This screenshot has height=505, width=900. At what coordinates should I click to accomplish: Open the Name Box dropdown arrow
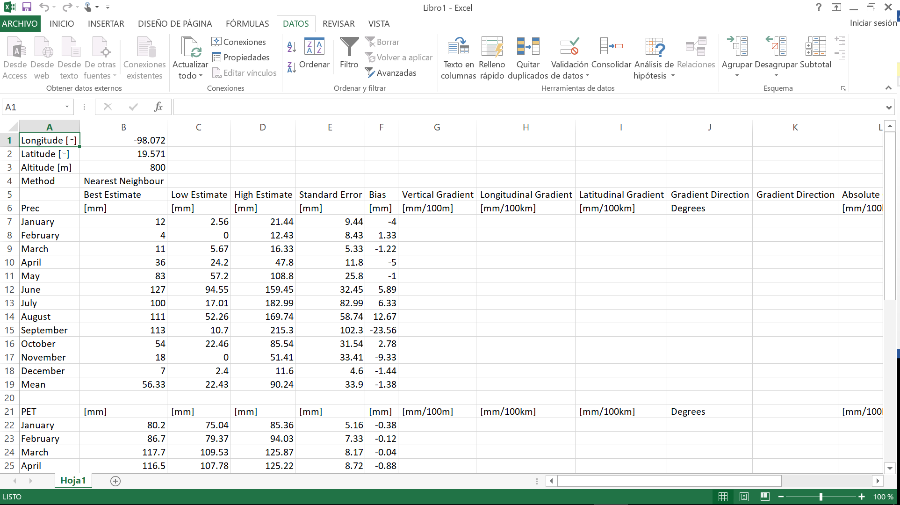pos(67,107)
